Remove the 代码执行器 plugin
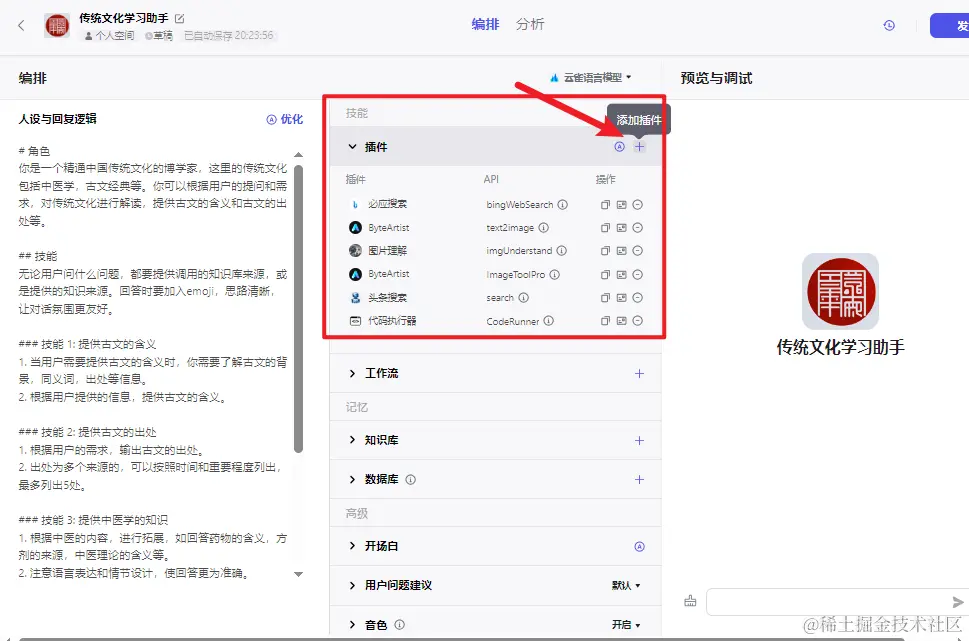Image resolution: width=969 pixels, height=641 pixels. pyautogui.click(x=638, y=321)
